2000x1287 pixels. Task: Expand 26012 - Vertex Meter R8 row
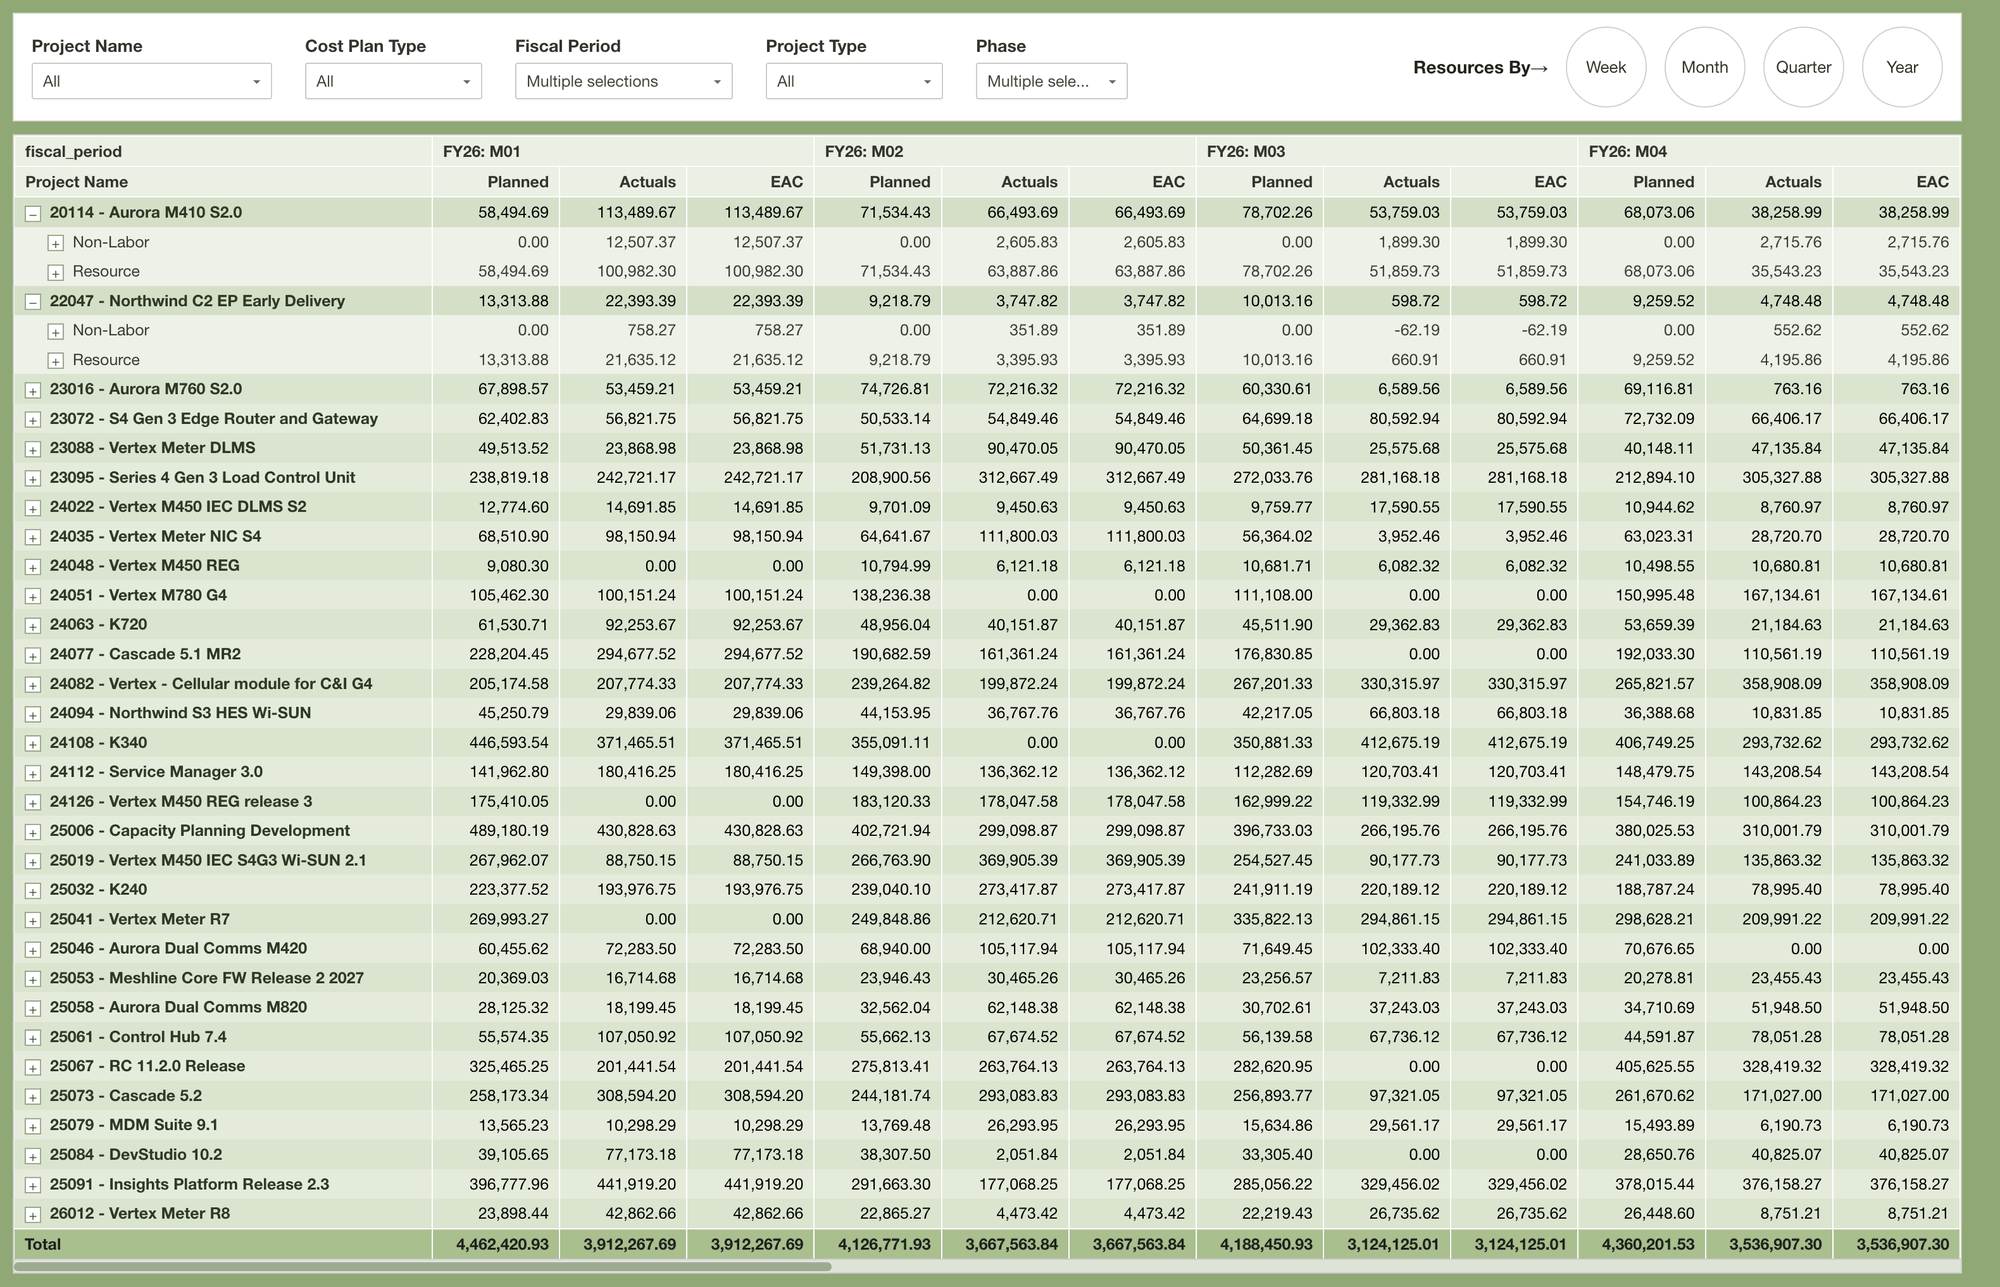point(33,1215)
